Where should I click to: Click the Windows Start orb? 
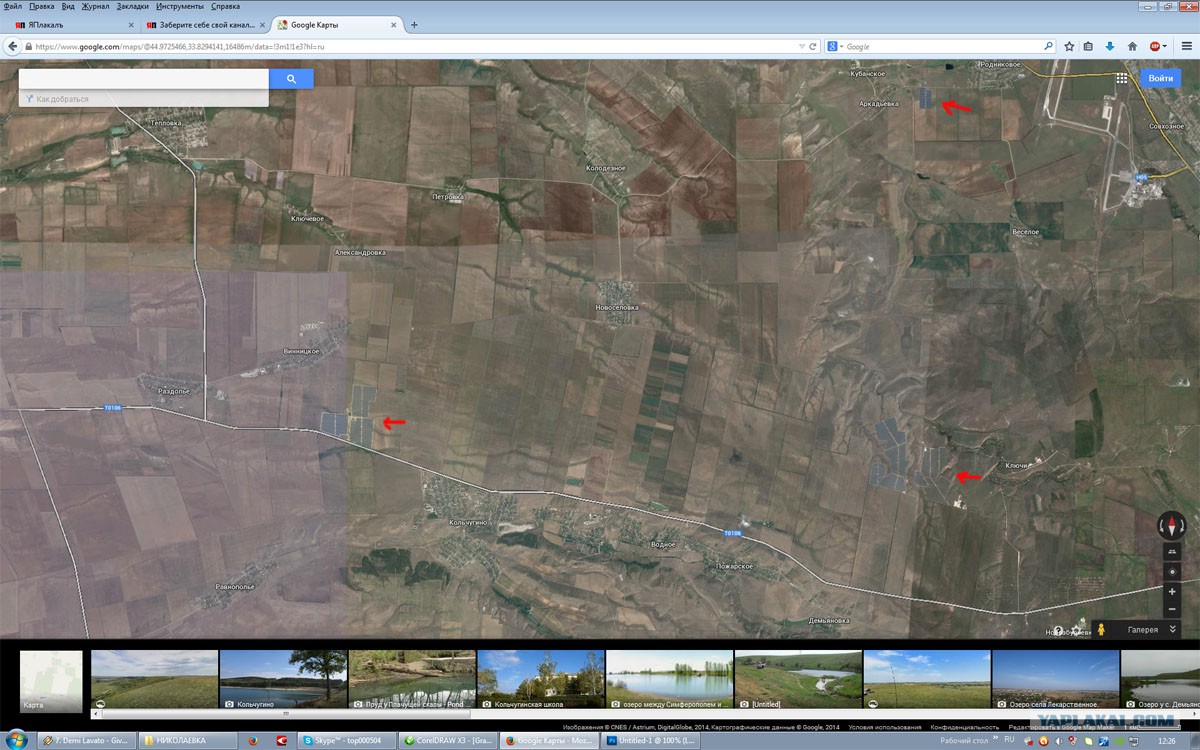(16, 740)
